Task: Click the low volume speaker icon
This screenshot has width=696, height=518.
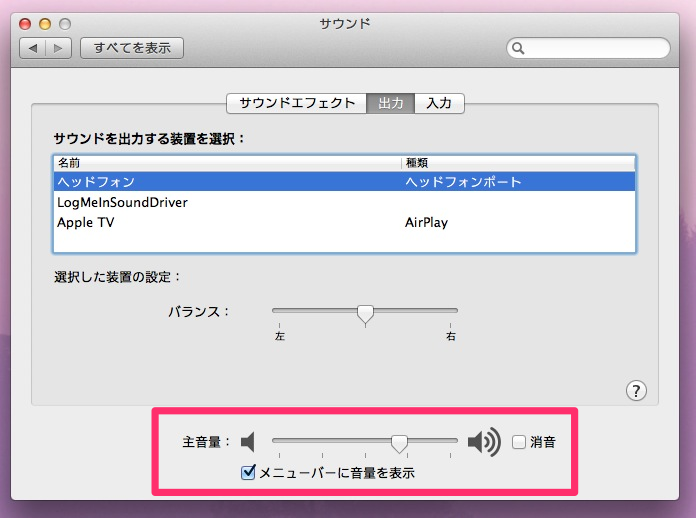Action: [x=248, y=442]
